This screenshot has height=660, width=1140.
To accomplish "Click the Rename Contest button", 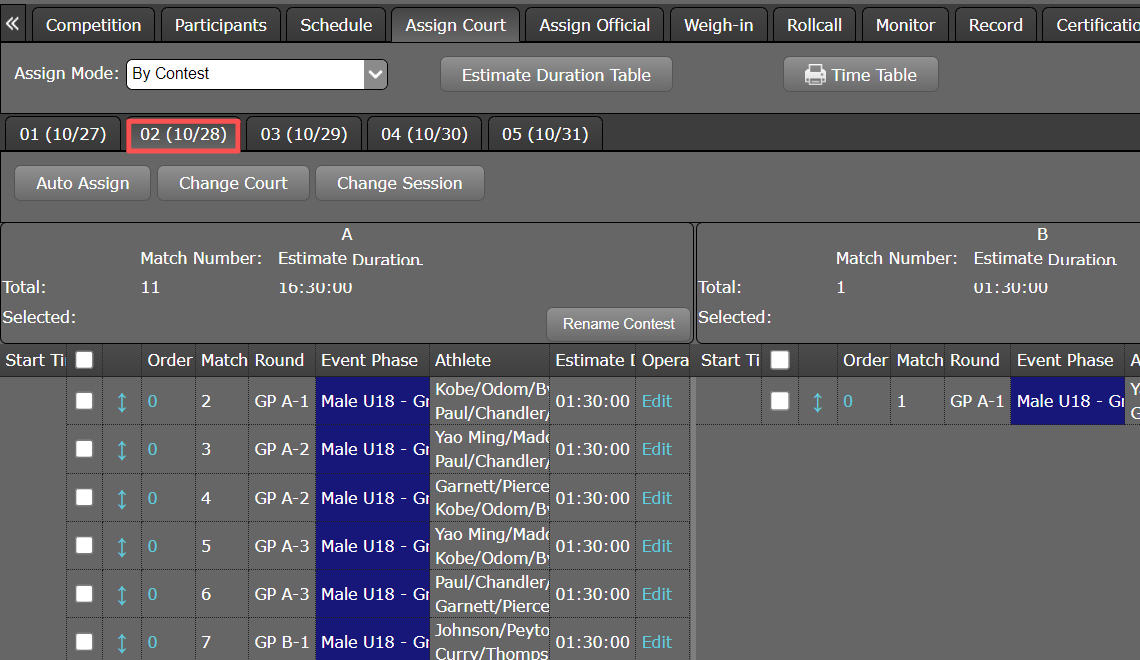I will pos(618,324).
